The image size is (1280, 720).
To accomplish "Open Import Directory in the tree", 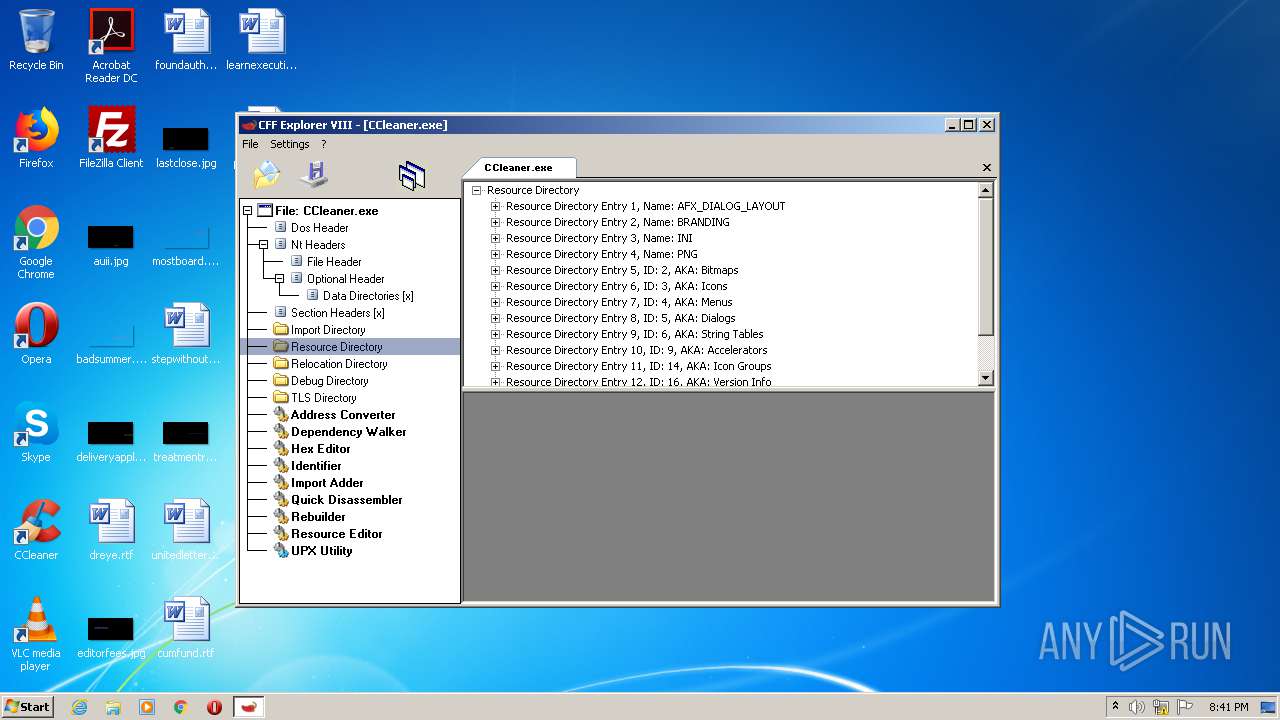I will click(x=328, y=330).
